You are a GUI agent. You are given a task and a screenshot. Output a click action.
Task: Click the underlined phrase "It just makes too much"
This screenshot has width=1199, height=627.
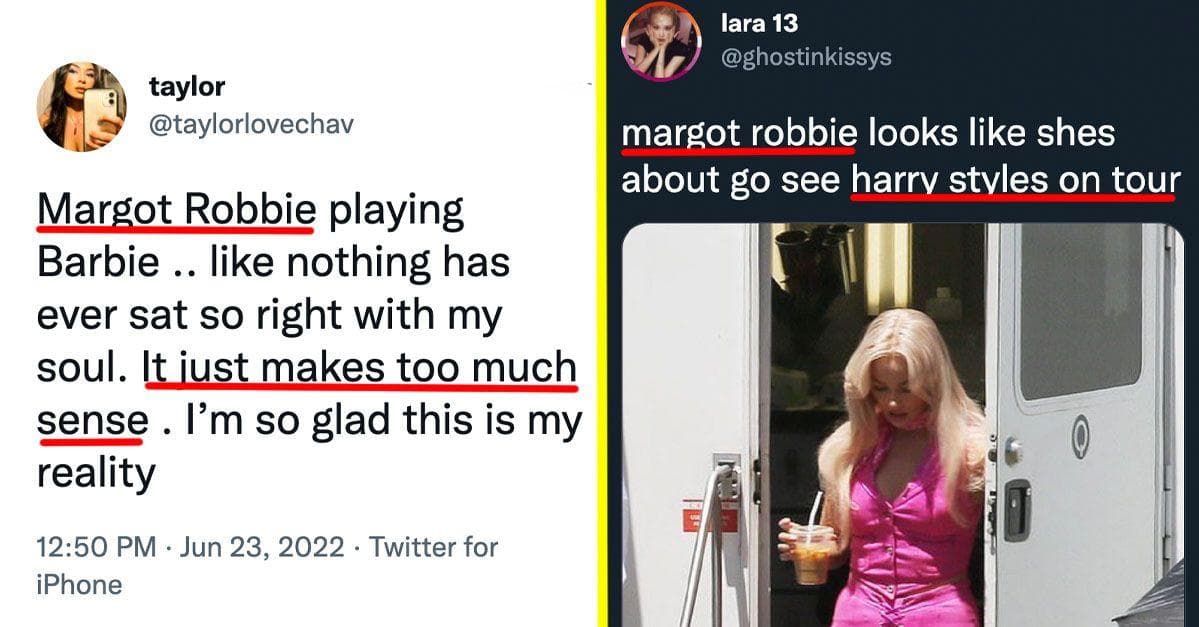coord(359,368)
